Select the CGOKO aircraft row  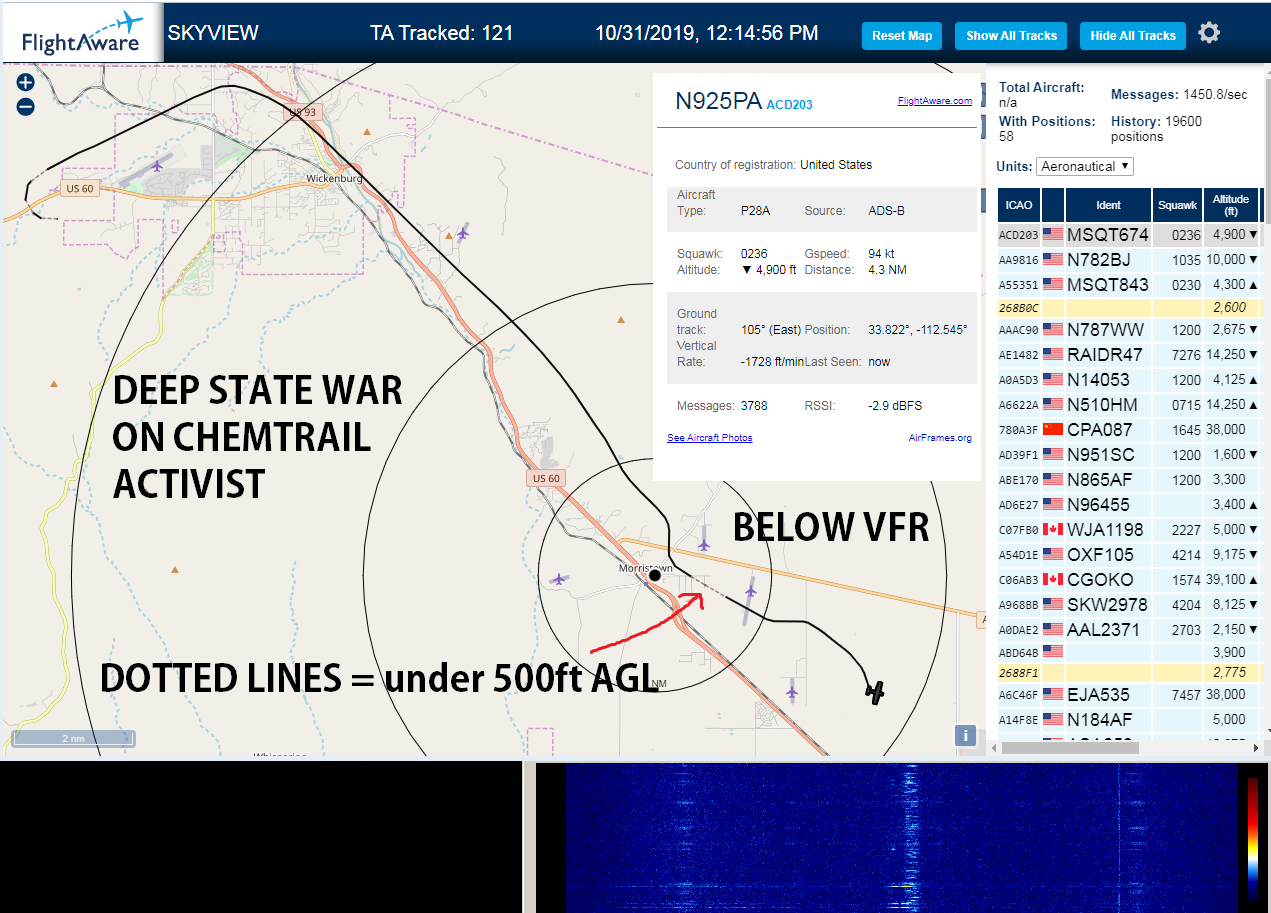click(x=1129, y=579)
